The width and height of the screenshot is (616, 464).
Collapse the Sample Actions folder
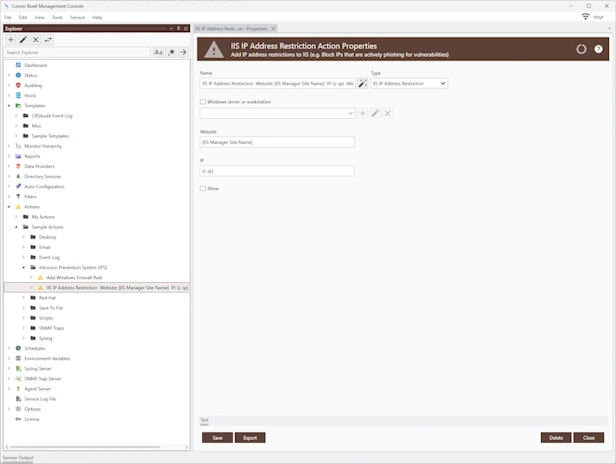coord(16,227)
